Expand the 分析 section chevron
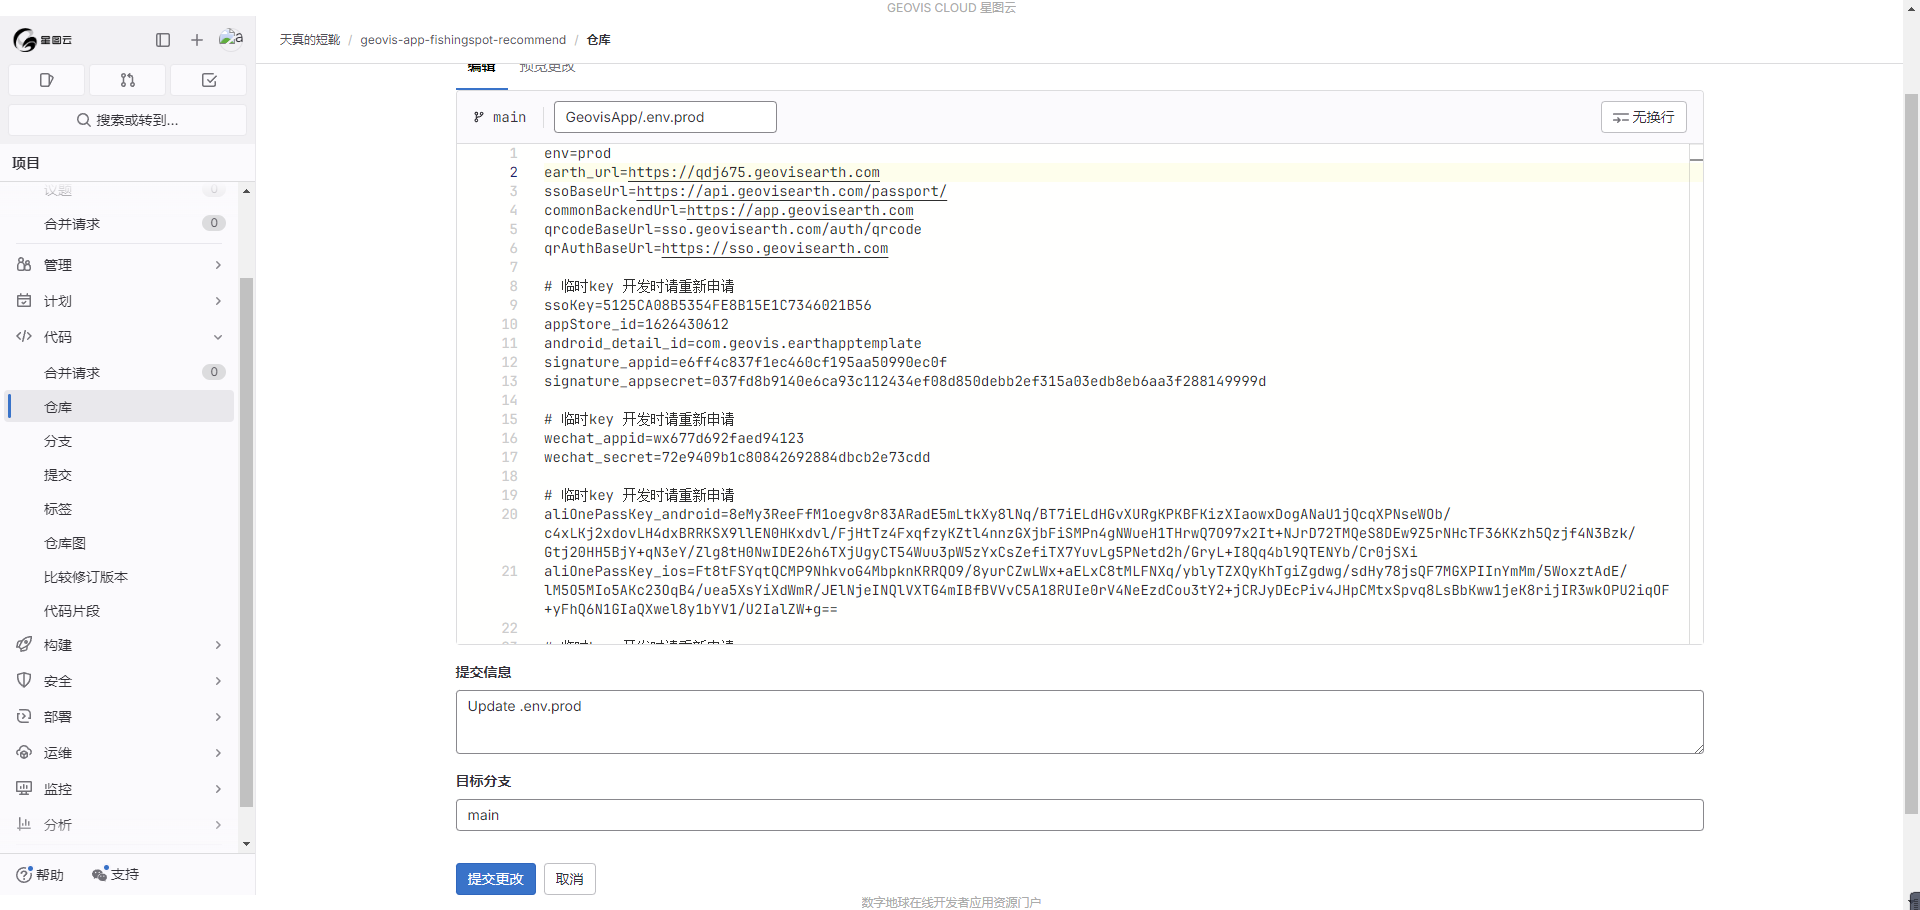The width and height of the screenshot is (1920, 910). (x=218, y=825)
